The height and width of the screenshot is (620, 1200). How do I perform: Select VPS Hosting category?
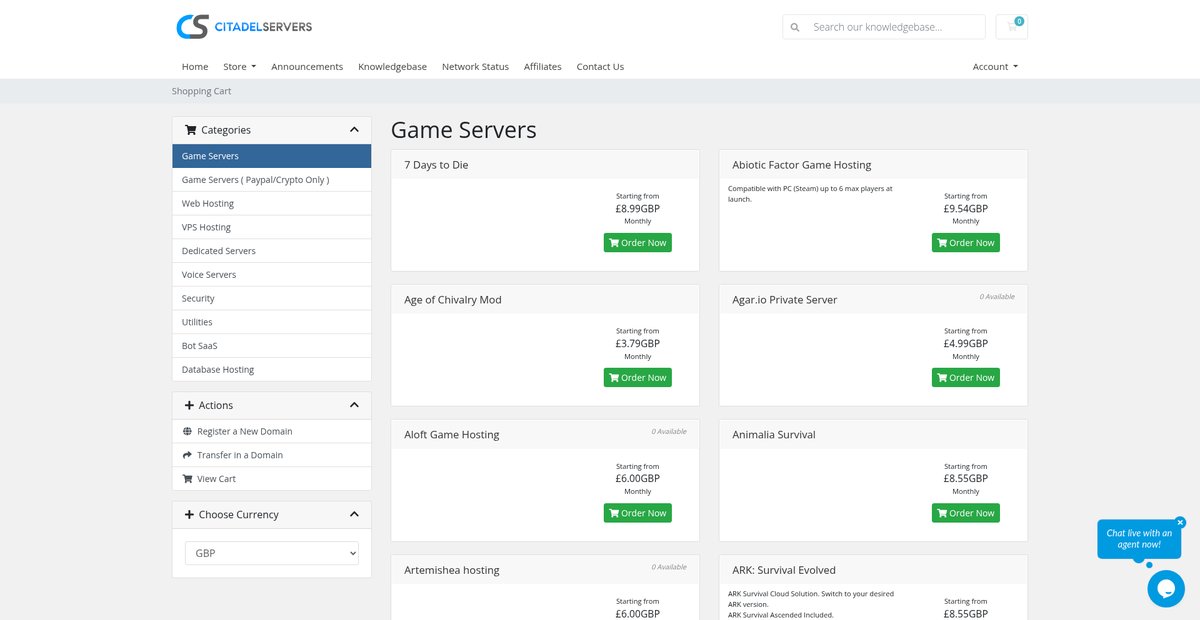tap(272, 228)
